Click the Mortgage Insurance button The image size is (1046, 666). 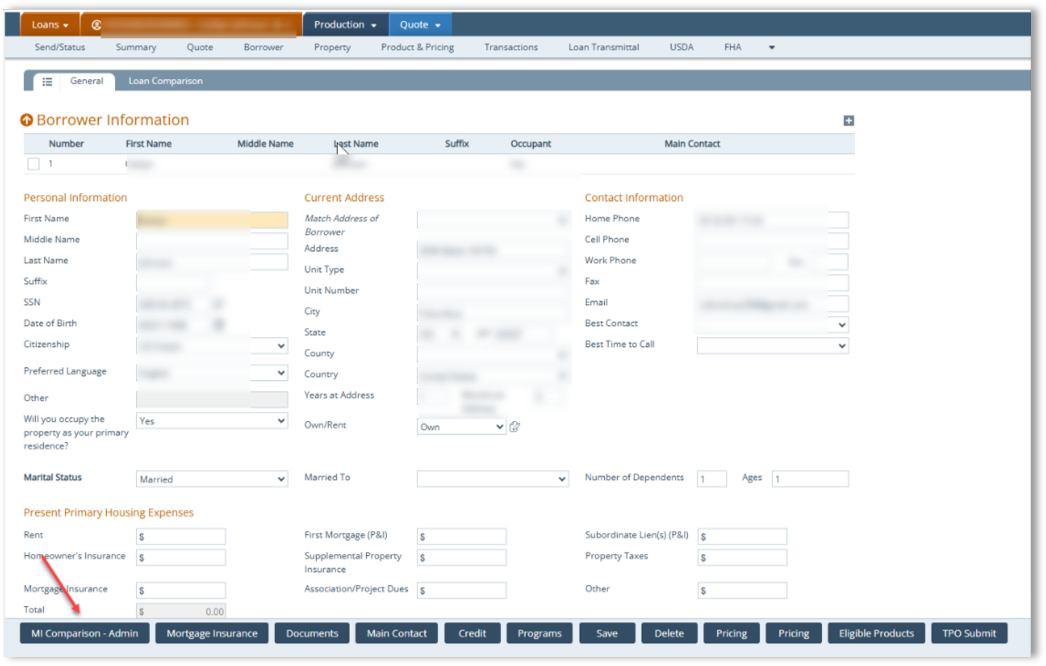pyautogui.click(x=212, y=633)
